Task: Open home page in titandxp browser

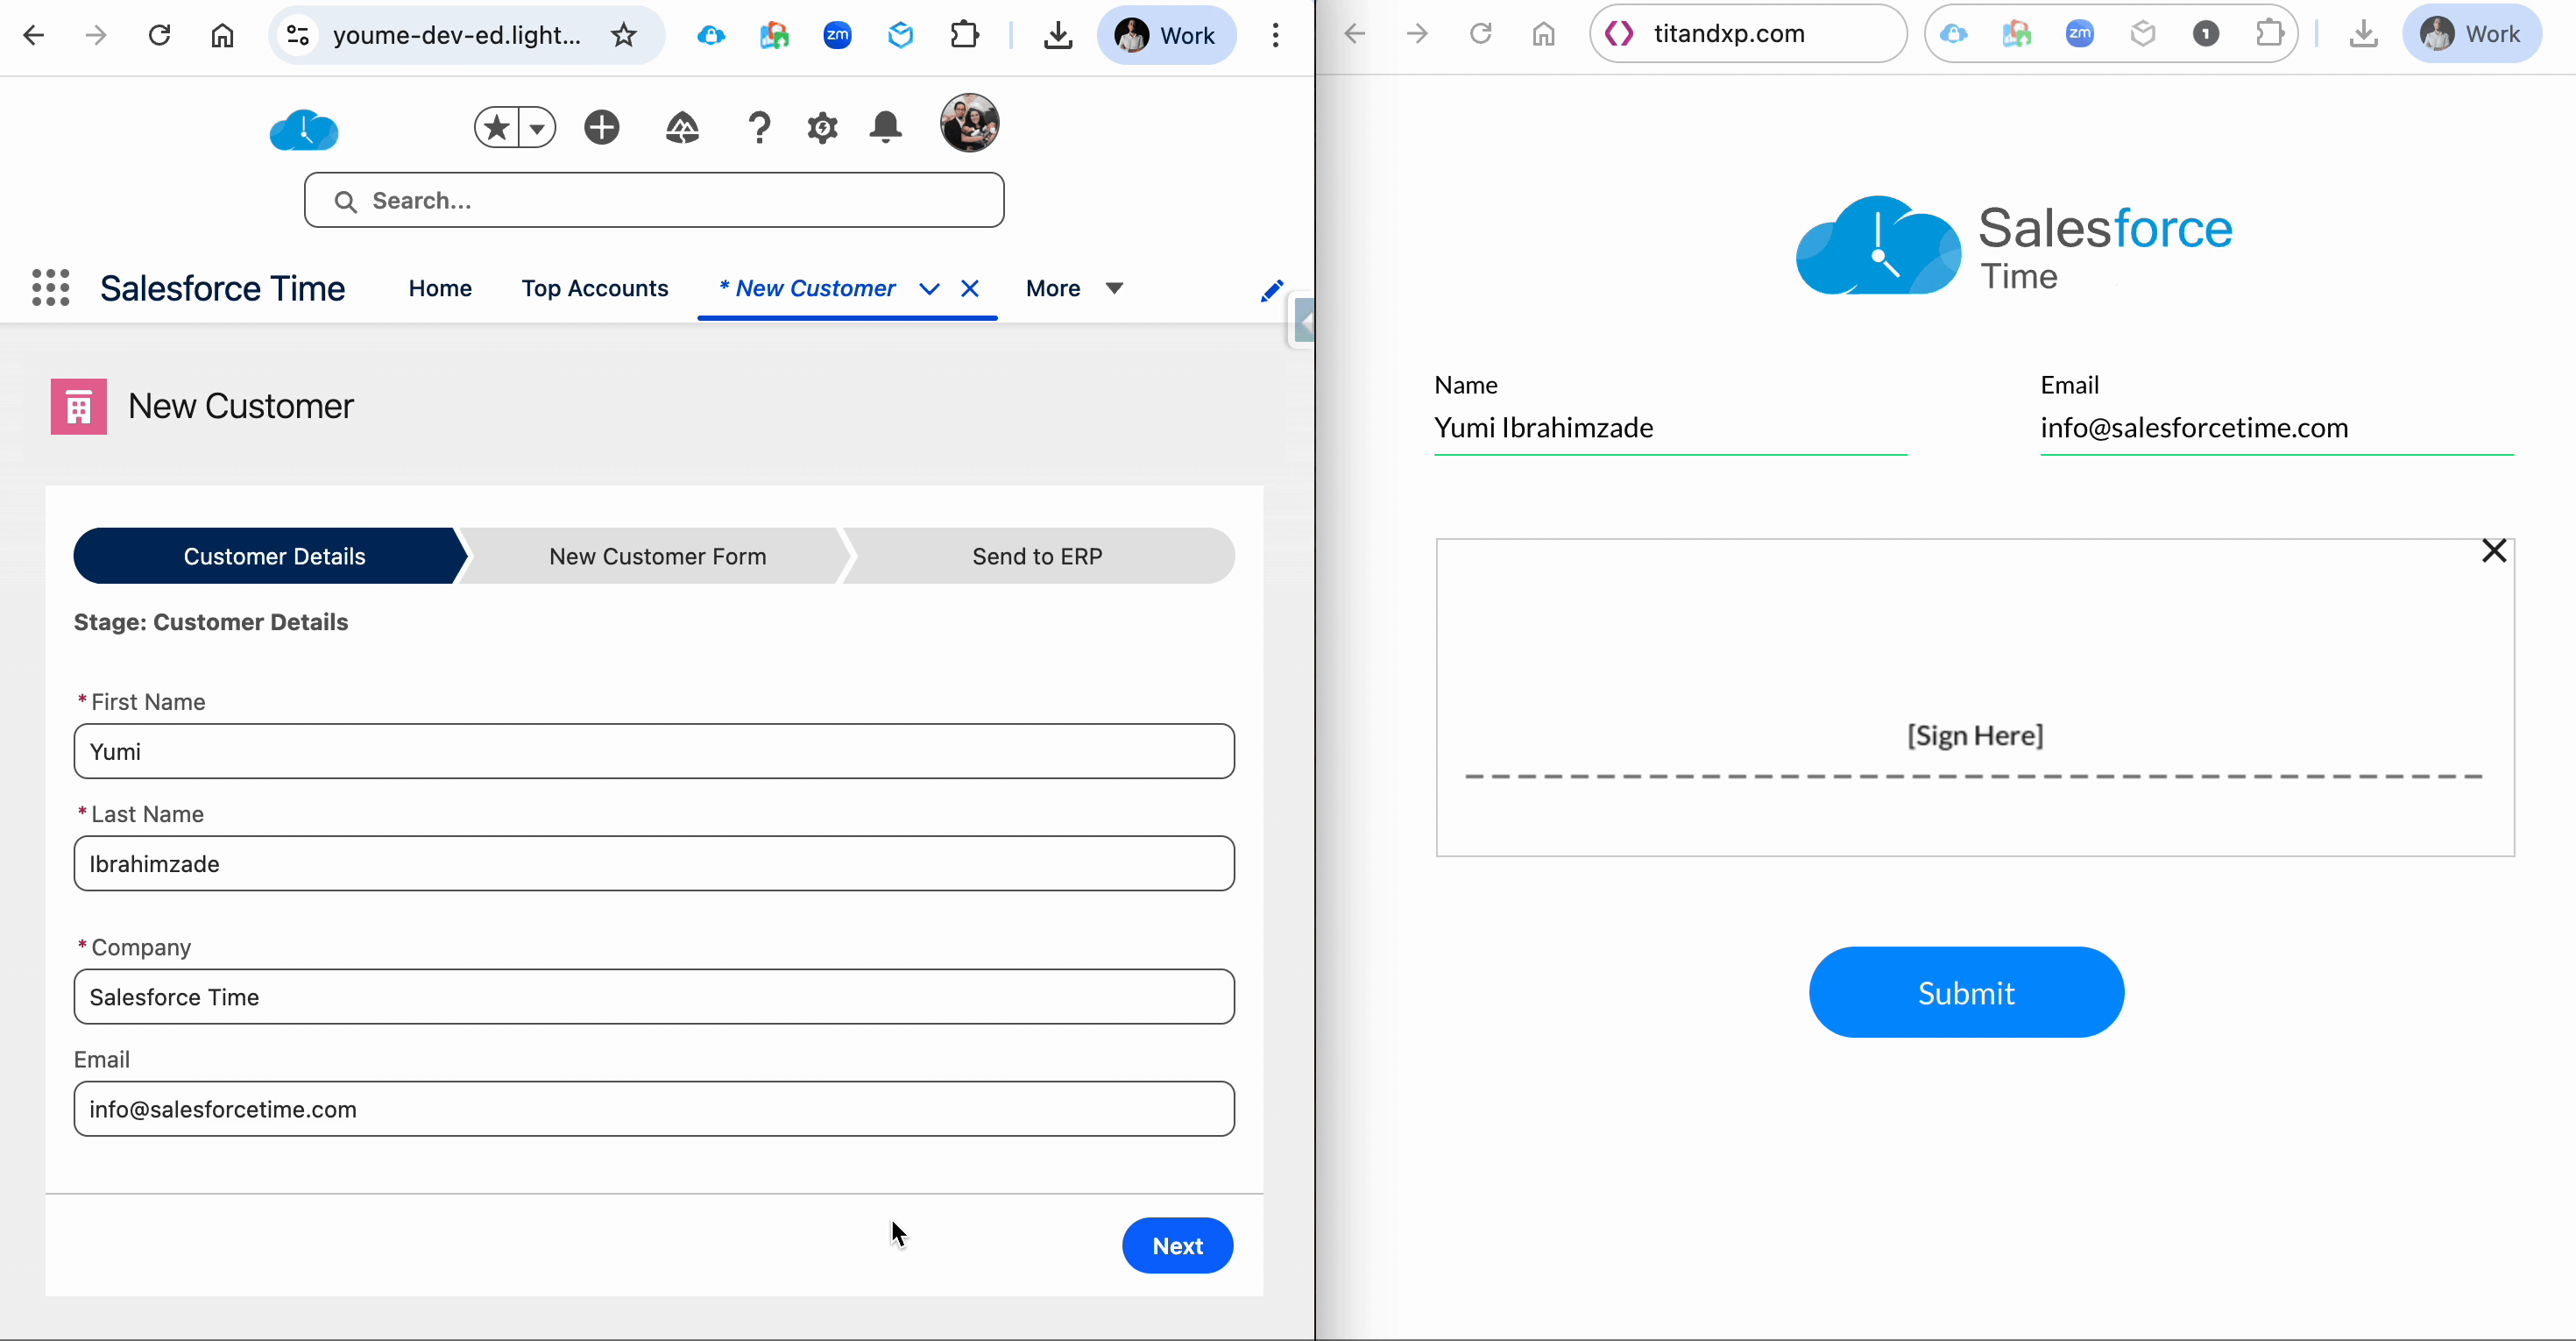Action: pyautogui.click(x=1543, y=34)
